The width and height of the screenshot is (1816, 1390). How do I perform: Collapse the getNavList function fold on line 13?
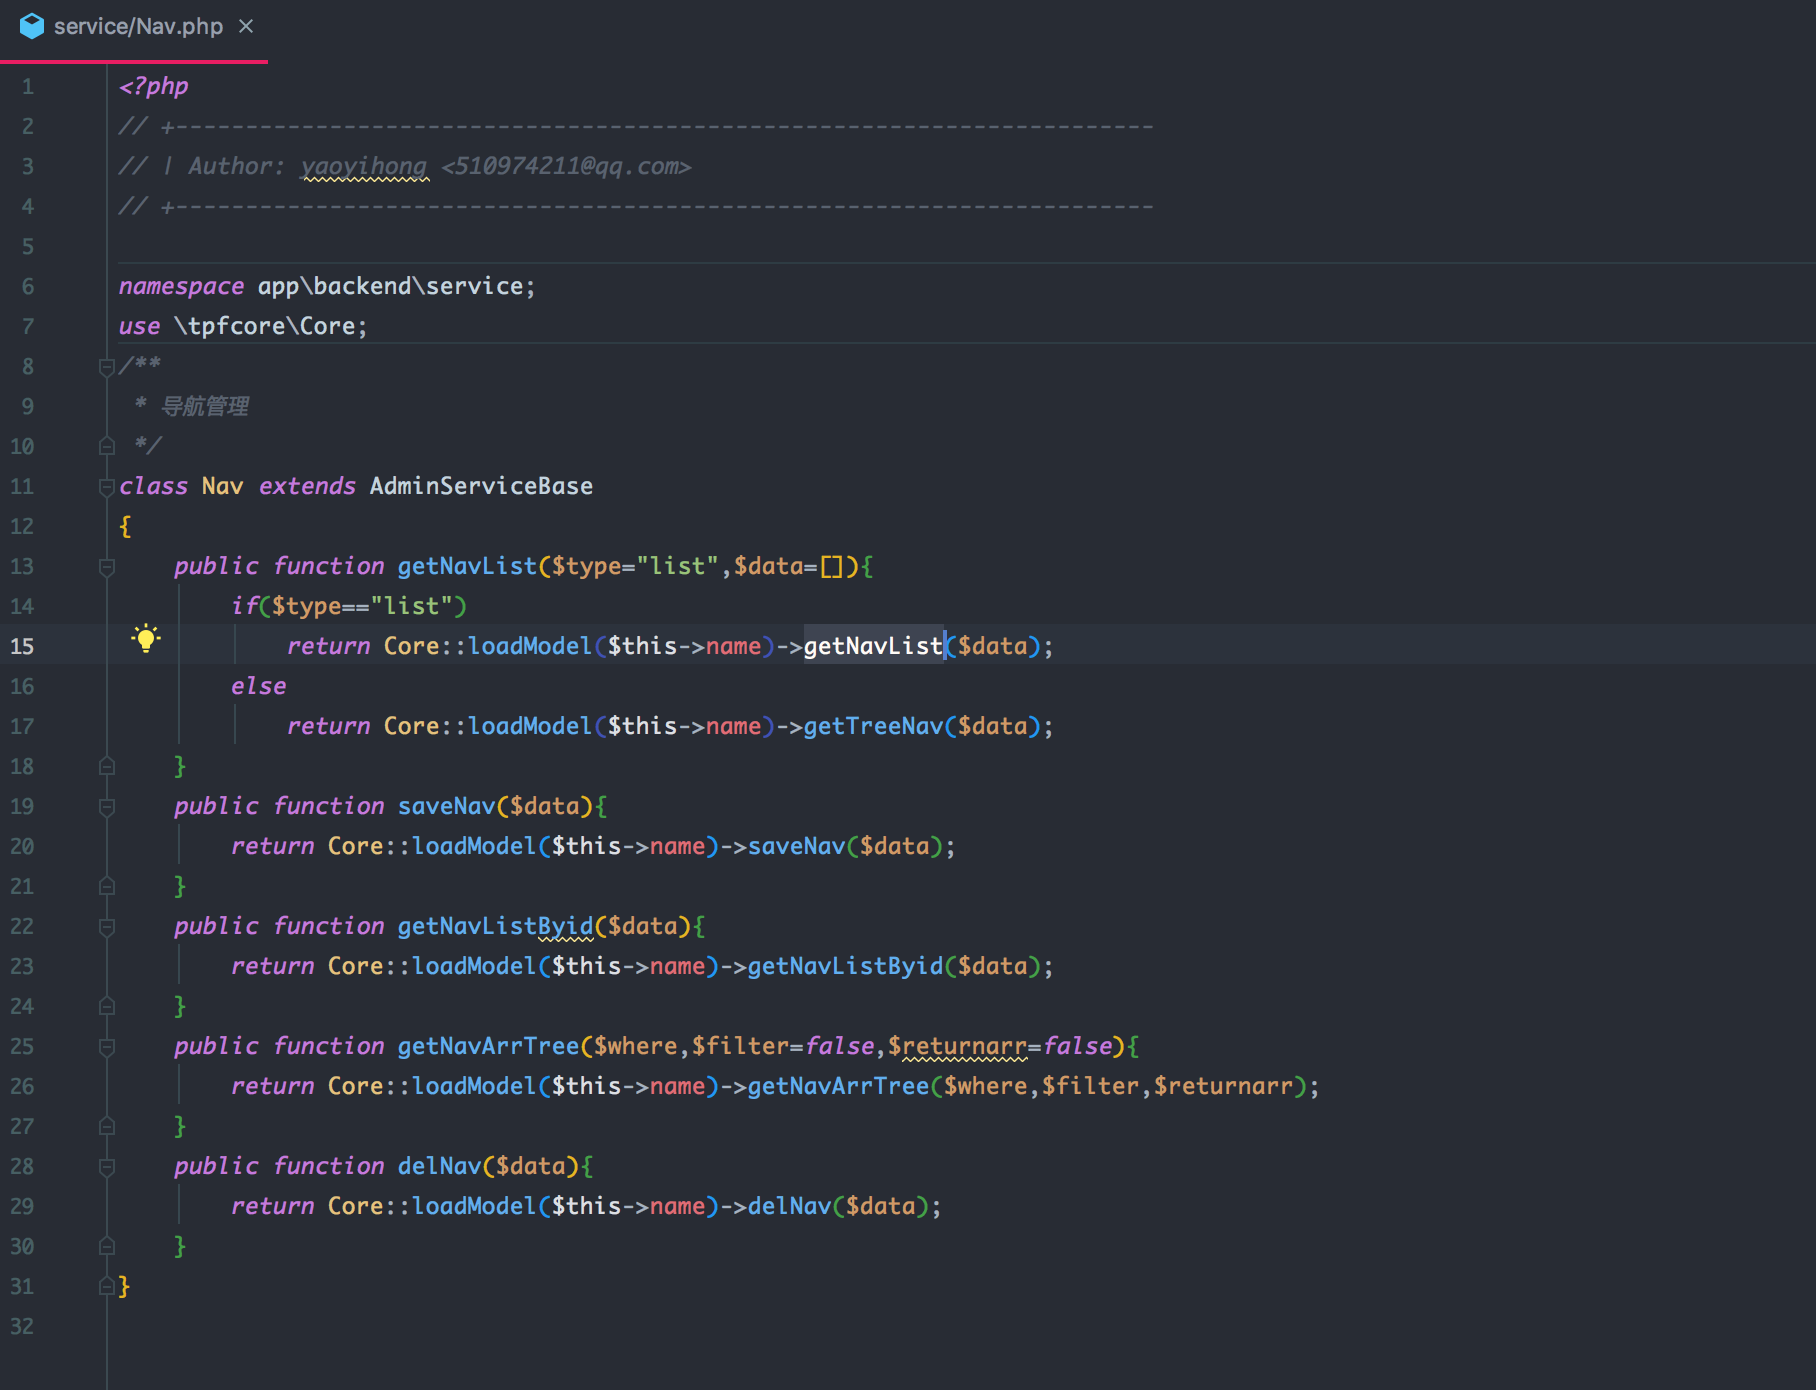pyautogui.click(x=107, y=567)
